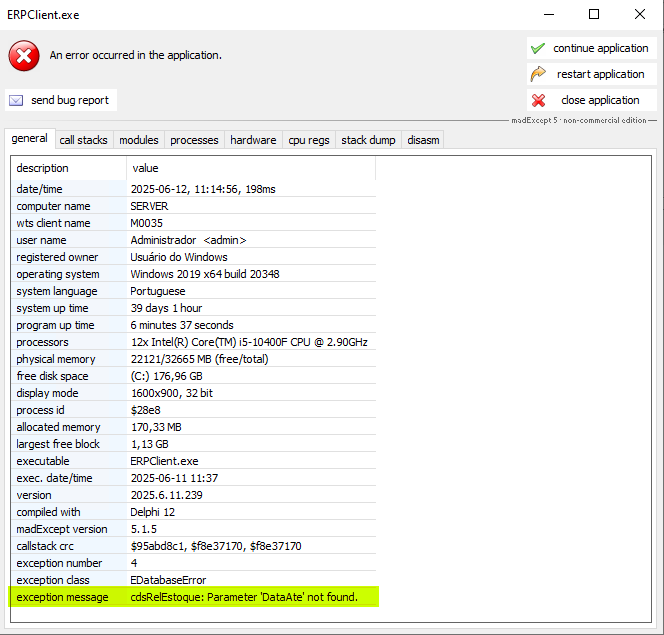Click the value column header
Image resolution: width=664 pixels, height=635 pixels.
coord(250,168)
